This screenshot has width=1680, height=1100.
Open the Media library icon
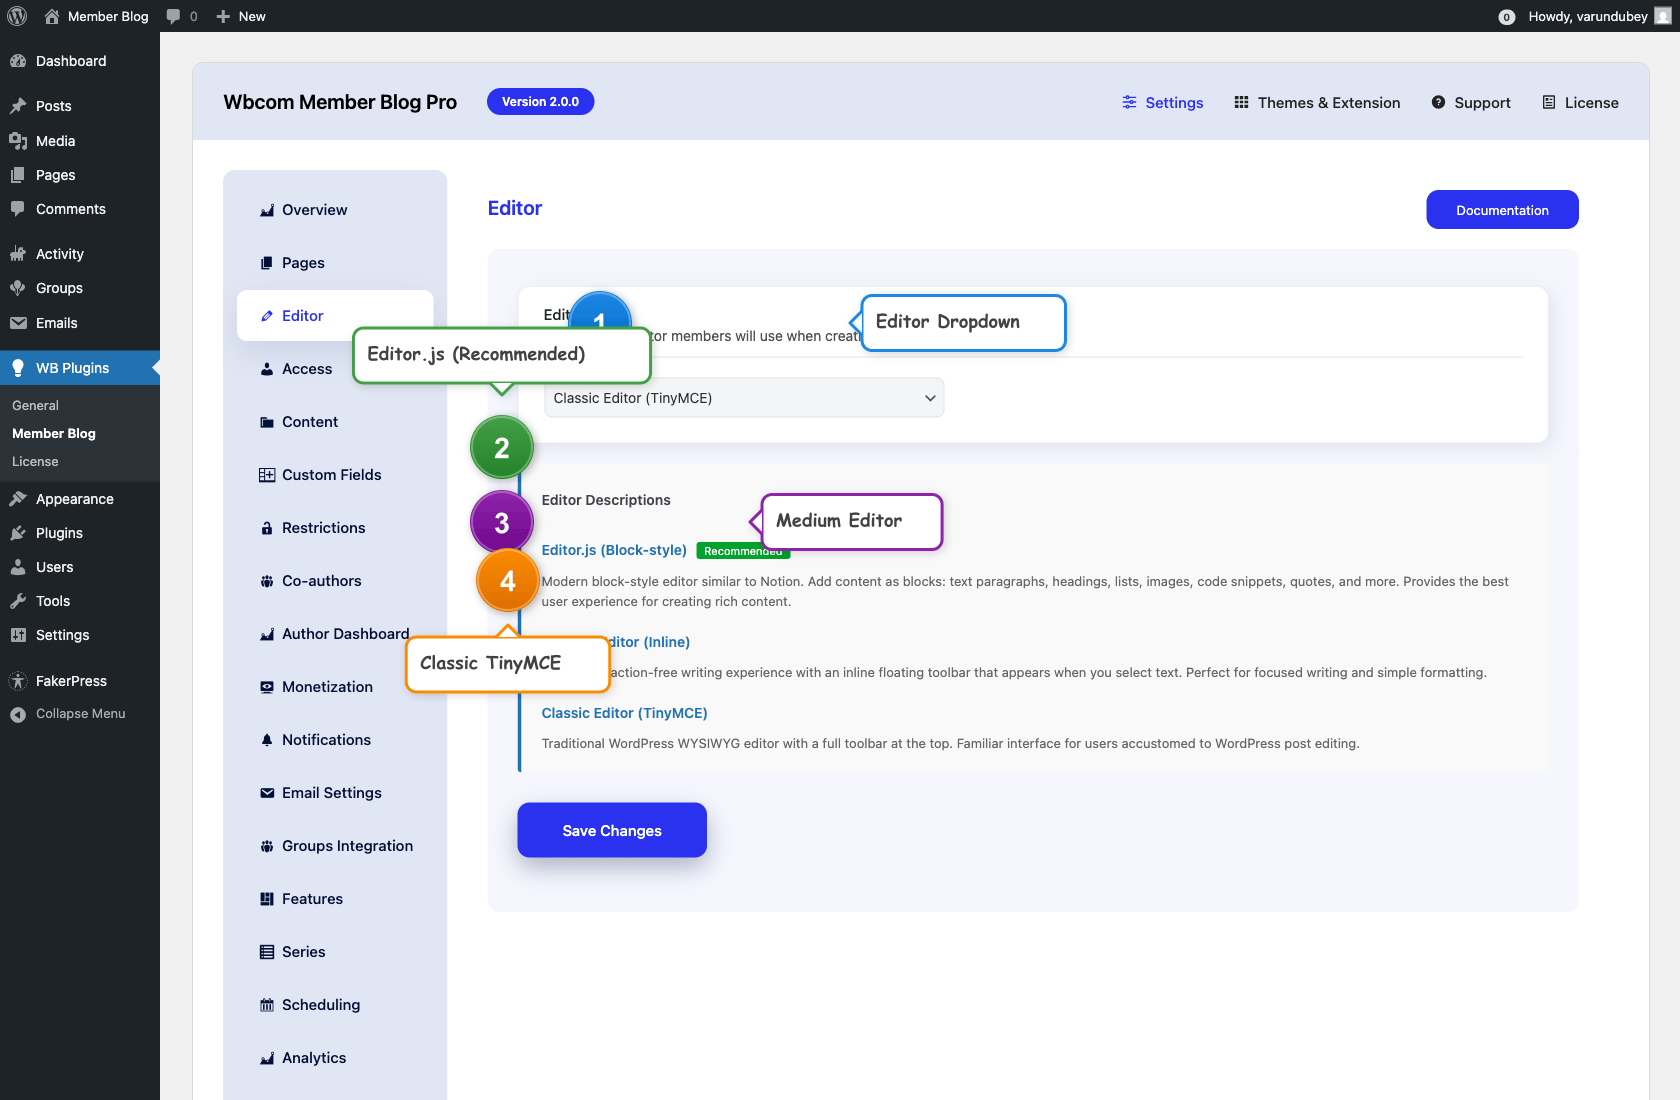pyautogui.click(x=20, y=140)
